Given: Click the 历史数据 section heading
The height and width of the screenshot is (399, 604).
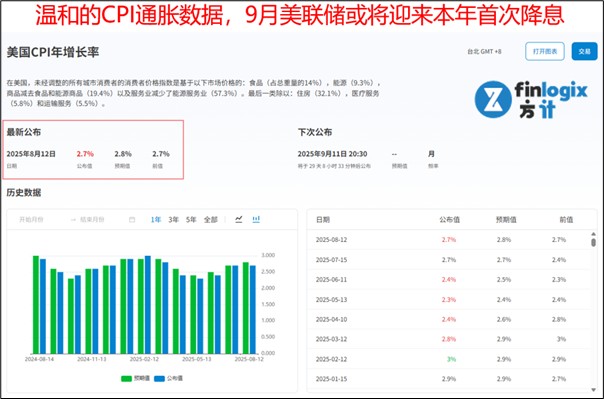Looking at the screenshot, I should [23, 192].
